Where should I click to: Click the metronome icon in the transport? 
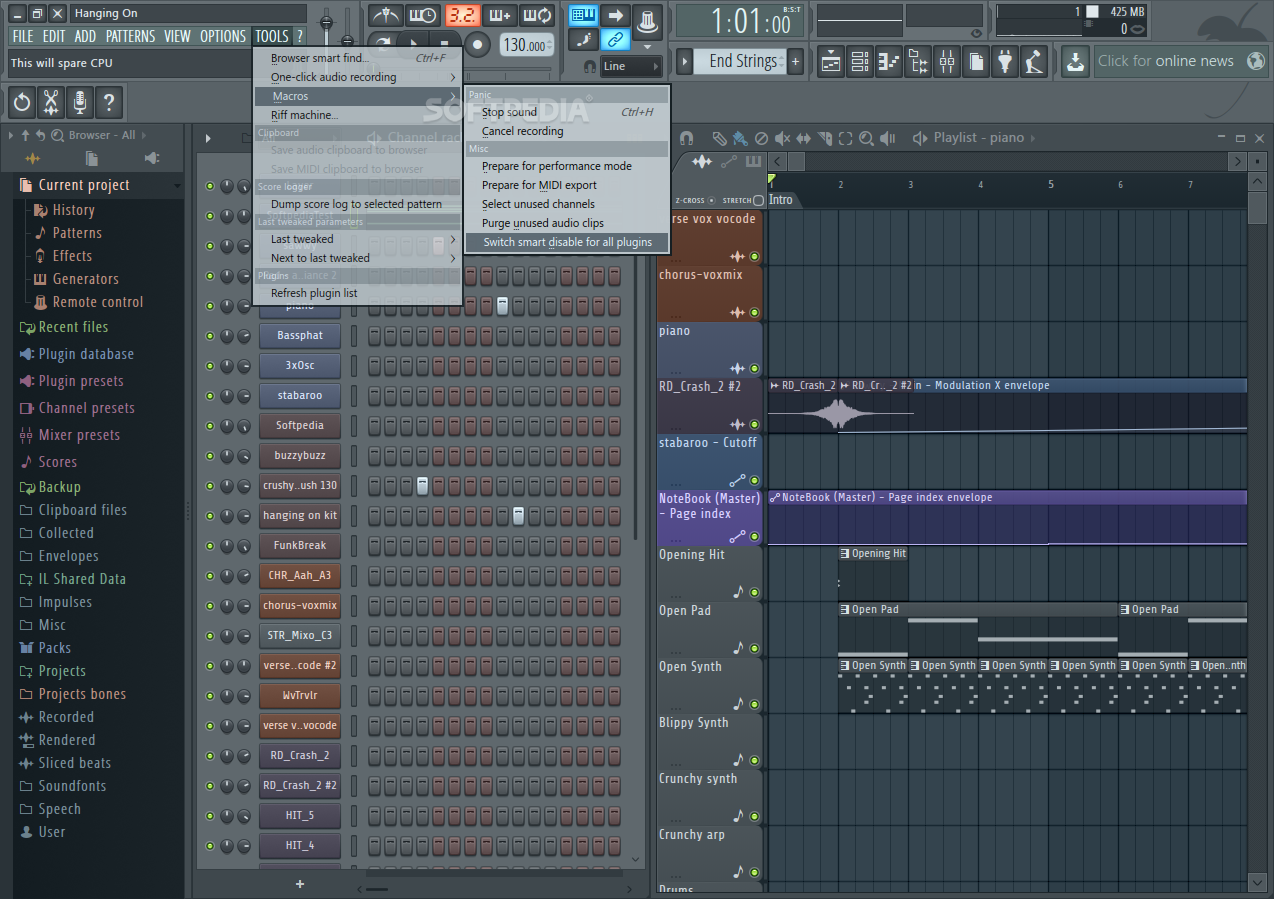[x=385, y=15]
